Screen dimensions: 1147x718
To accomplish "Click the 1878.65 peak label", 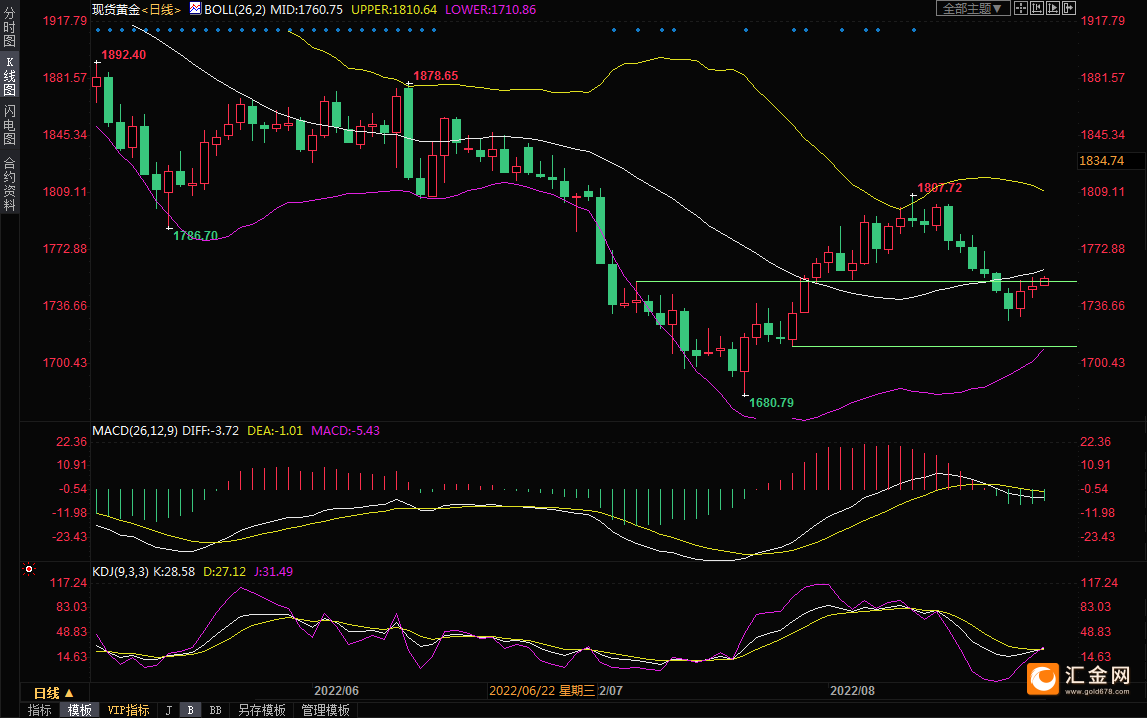I will click(436, 76).
